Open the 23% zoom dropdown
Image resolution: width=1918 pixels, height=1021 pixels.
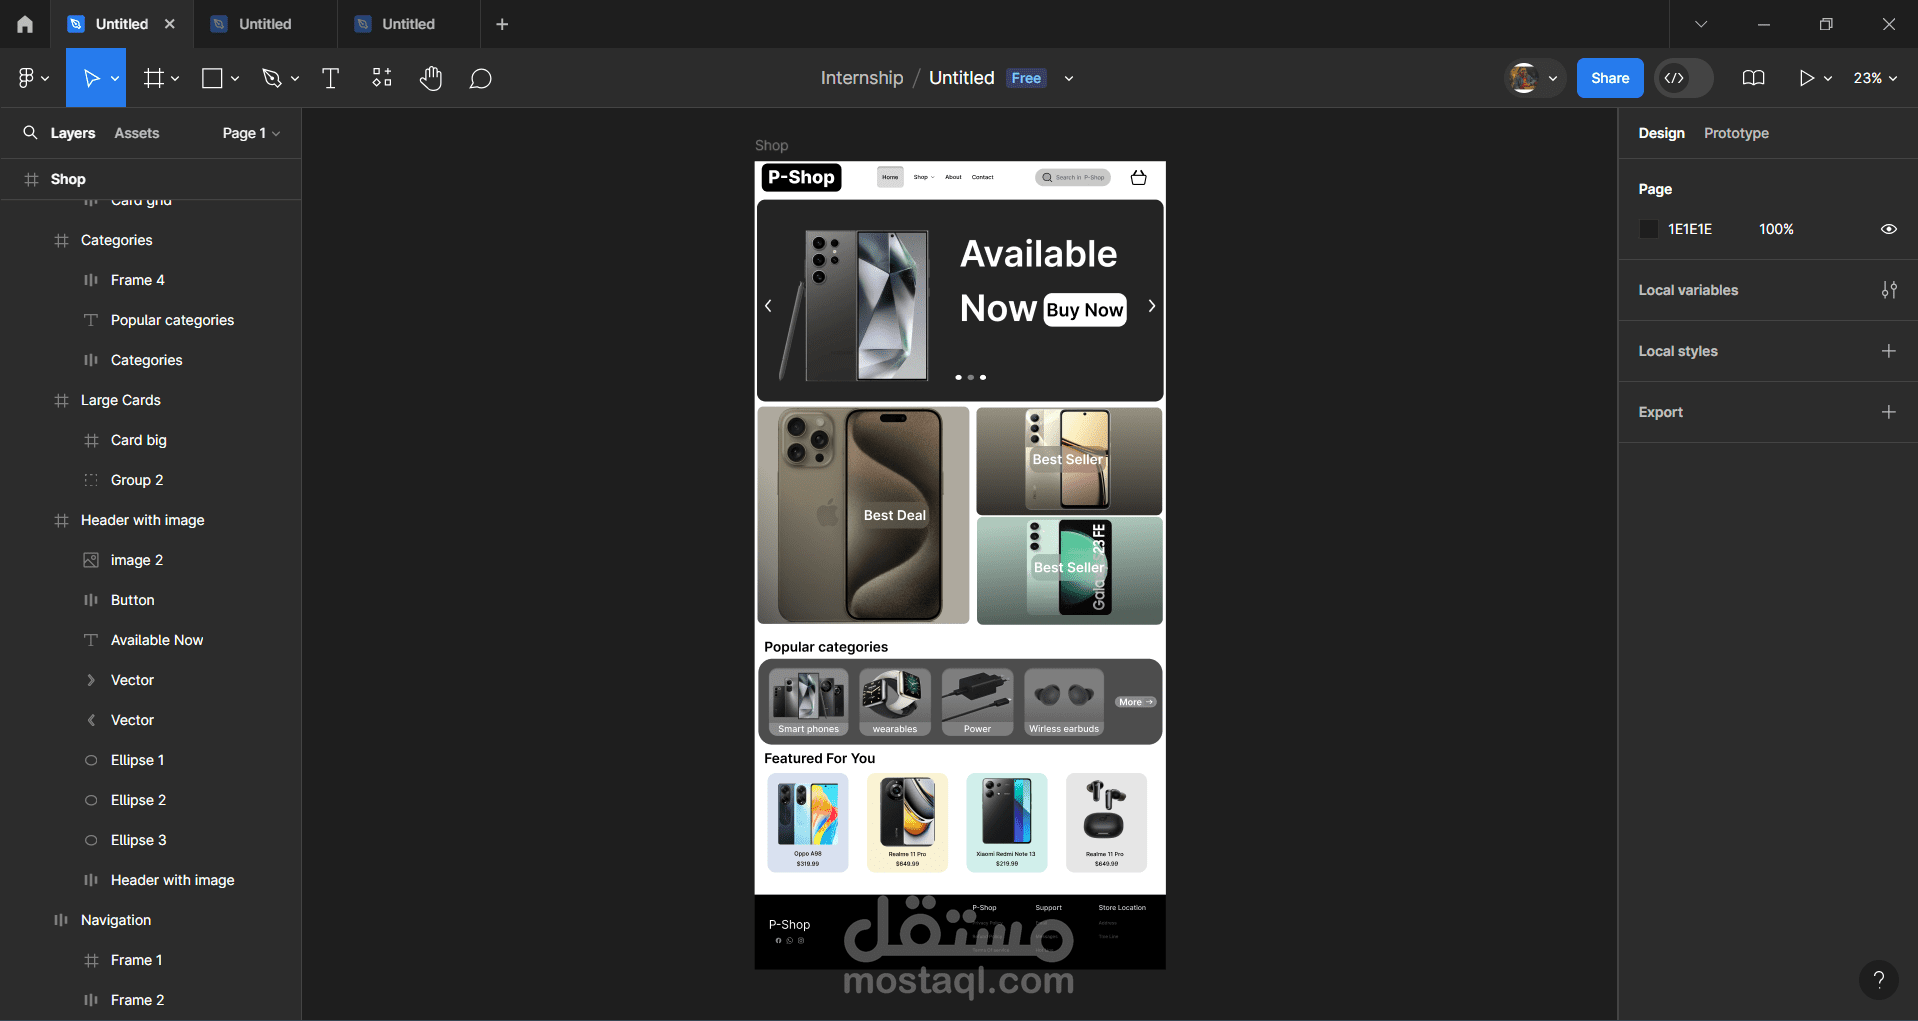(x=1875, y=78)
